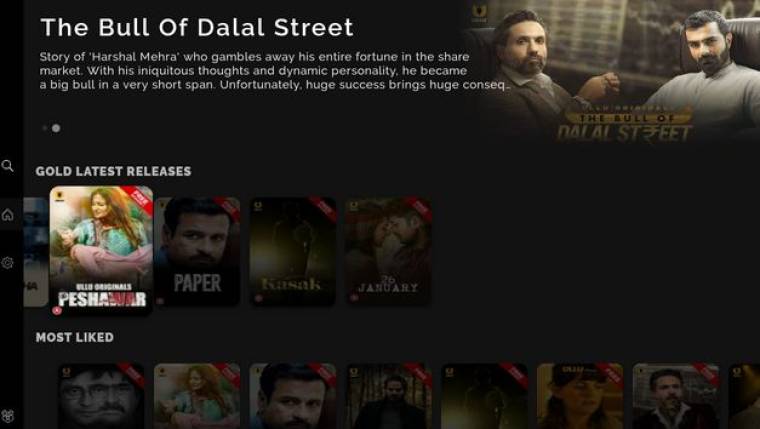Click The Bull Of Dalal Street title

197,27
